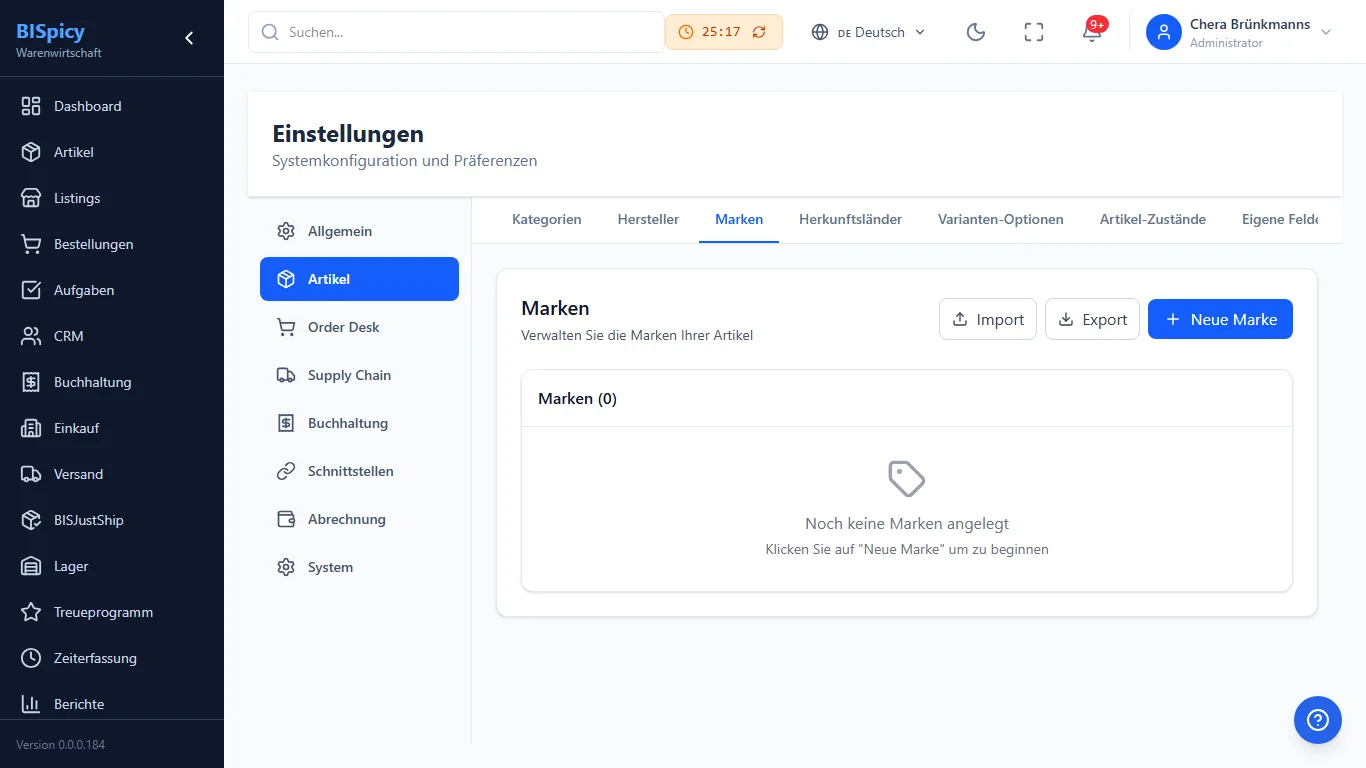The image size is (1366, 768).
Task: Click the Import button
Action: [988, 319]
